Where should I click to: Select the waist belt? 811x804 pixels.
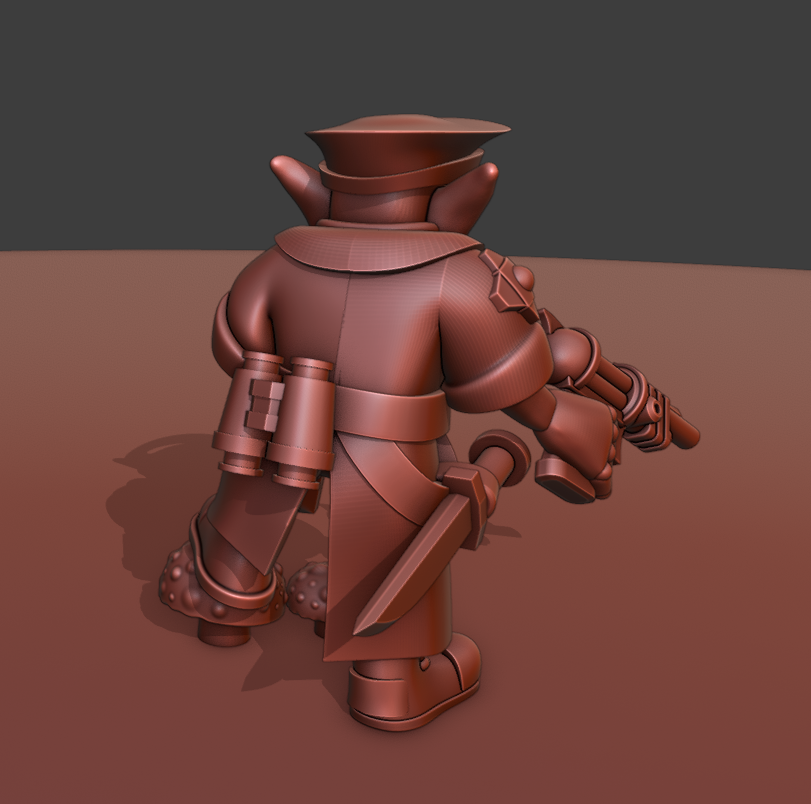click(395, 412)
